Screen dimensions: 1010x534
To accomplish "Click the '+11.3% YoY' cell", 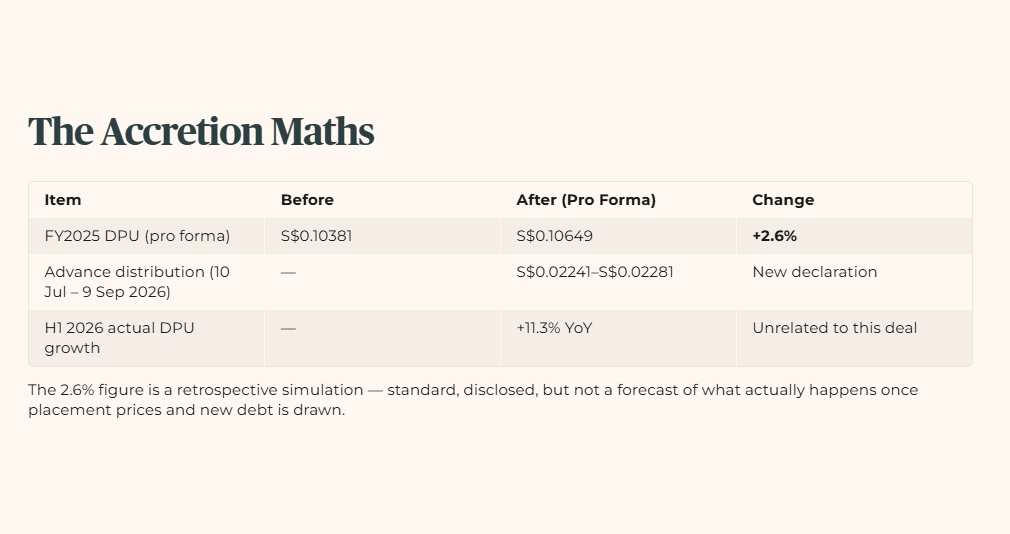I will [x=554, y=328].
